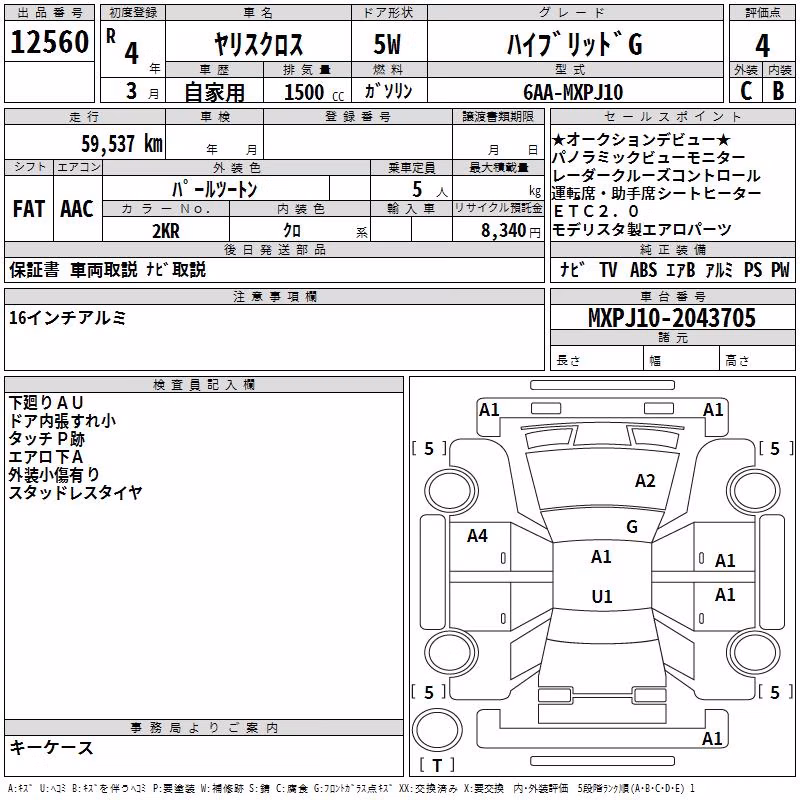Click the interior grade B cell
The height and width of the screenshot is (800, 800).
[x=779, y=91]
